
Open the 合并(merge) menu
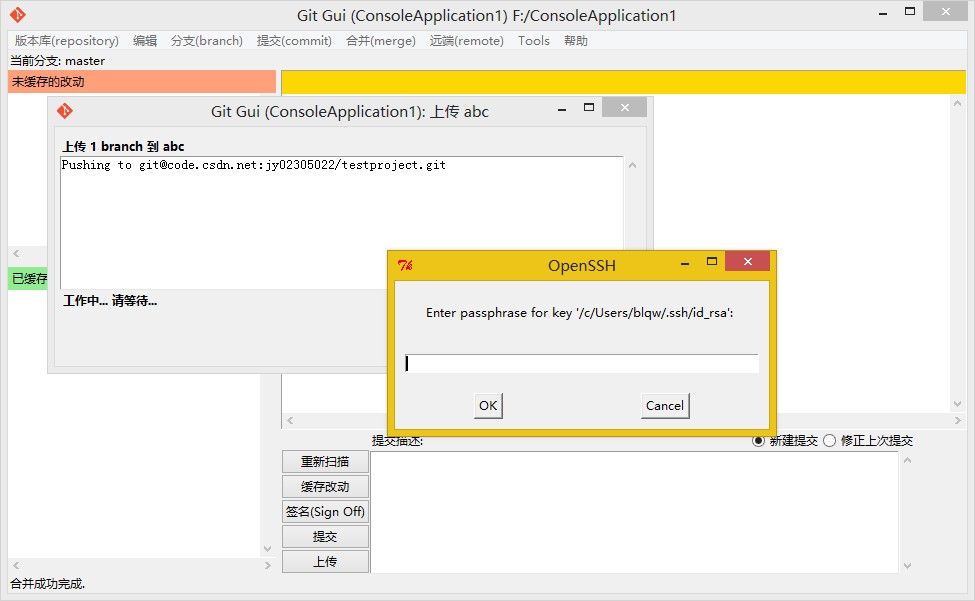pyautogui.click(x=381, y=40)
